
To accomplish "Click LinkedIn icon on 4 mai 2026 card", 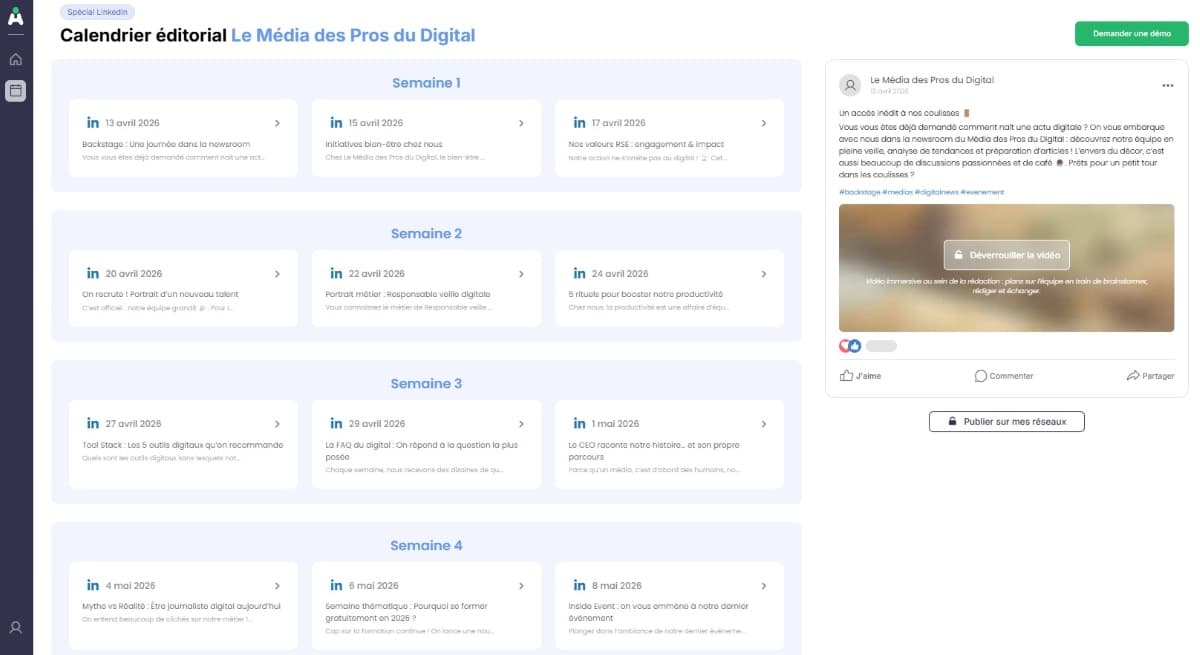I will [93, 585].
